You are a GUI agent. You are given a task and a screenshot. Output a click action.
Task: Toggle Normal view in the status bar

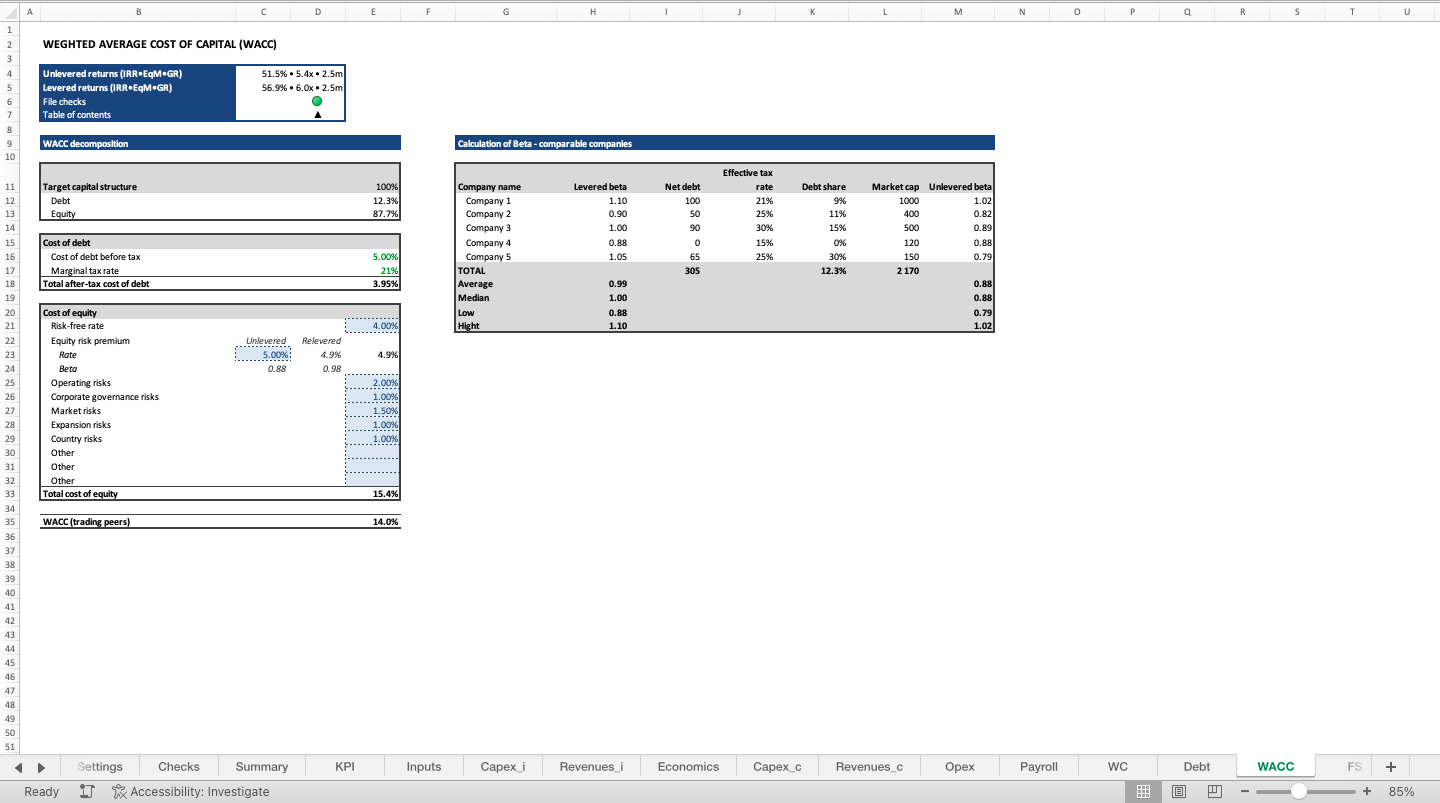point(1143,791)
